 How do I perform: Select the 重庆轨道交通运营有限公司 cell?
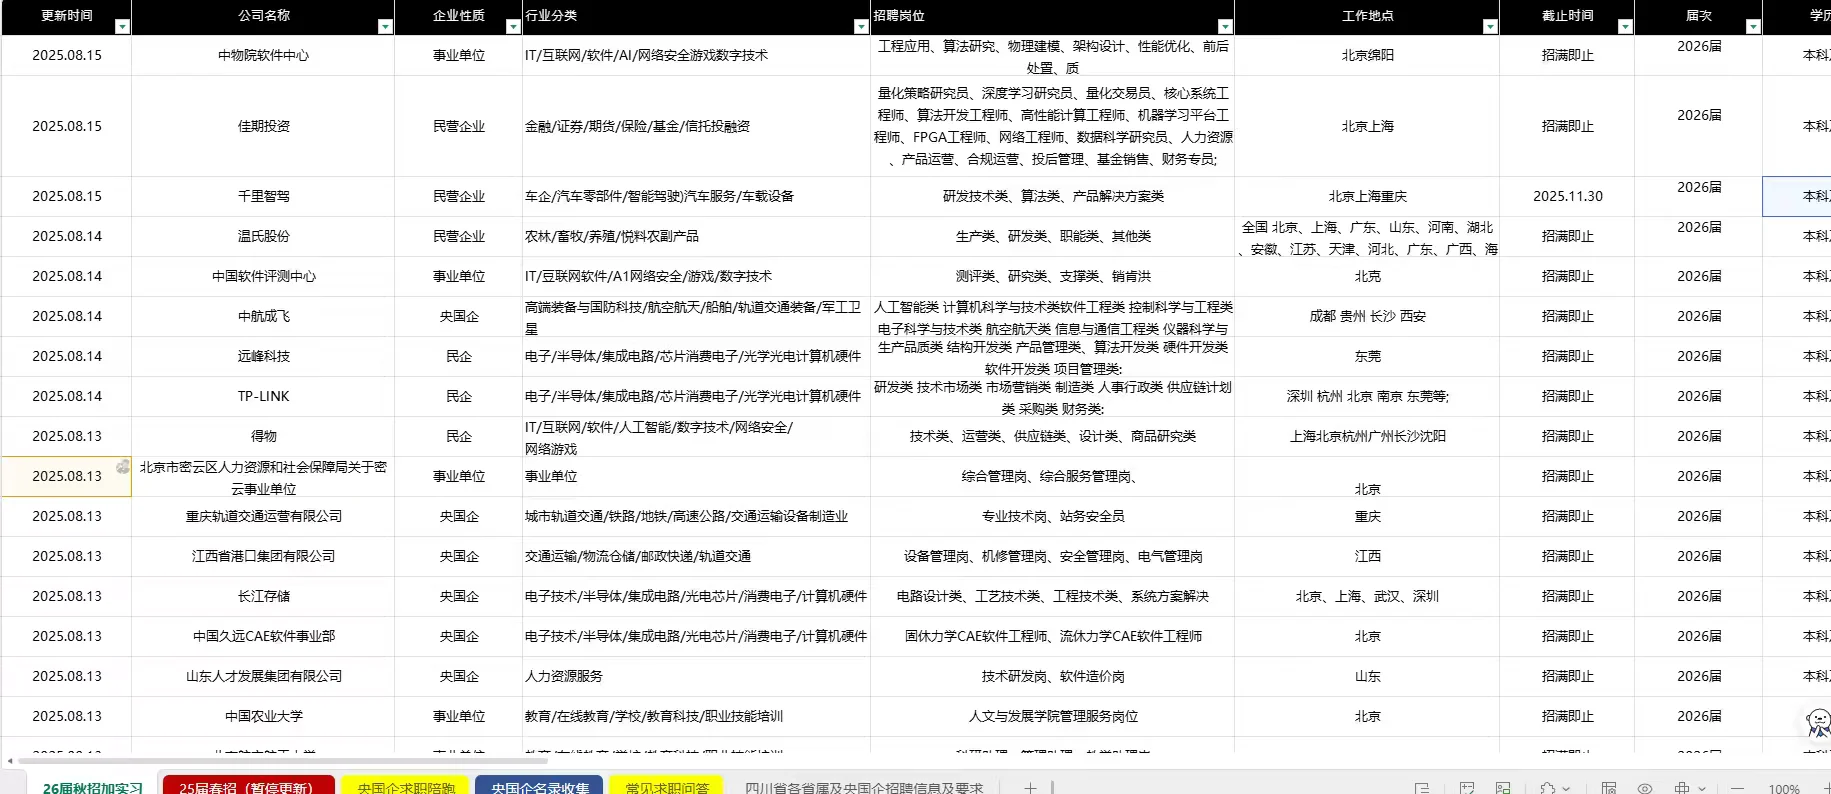(x=264, y=517)
